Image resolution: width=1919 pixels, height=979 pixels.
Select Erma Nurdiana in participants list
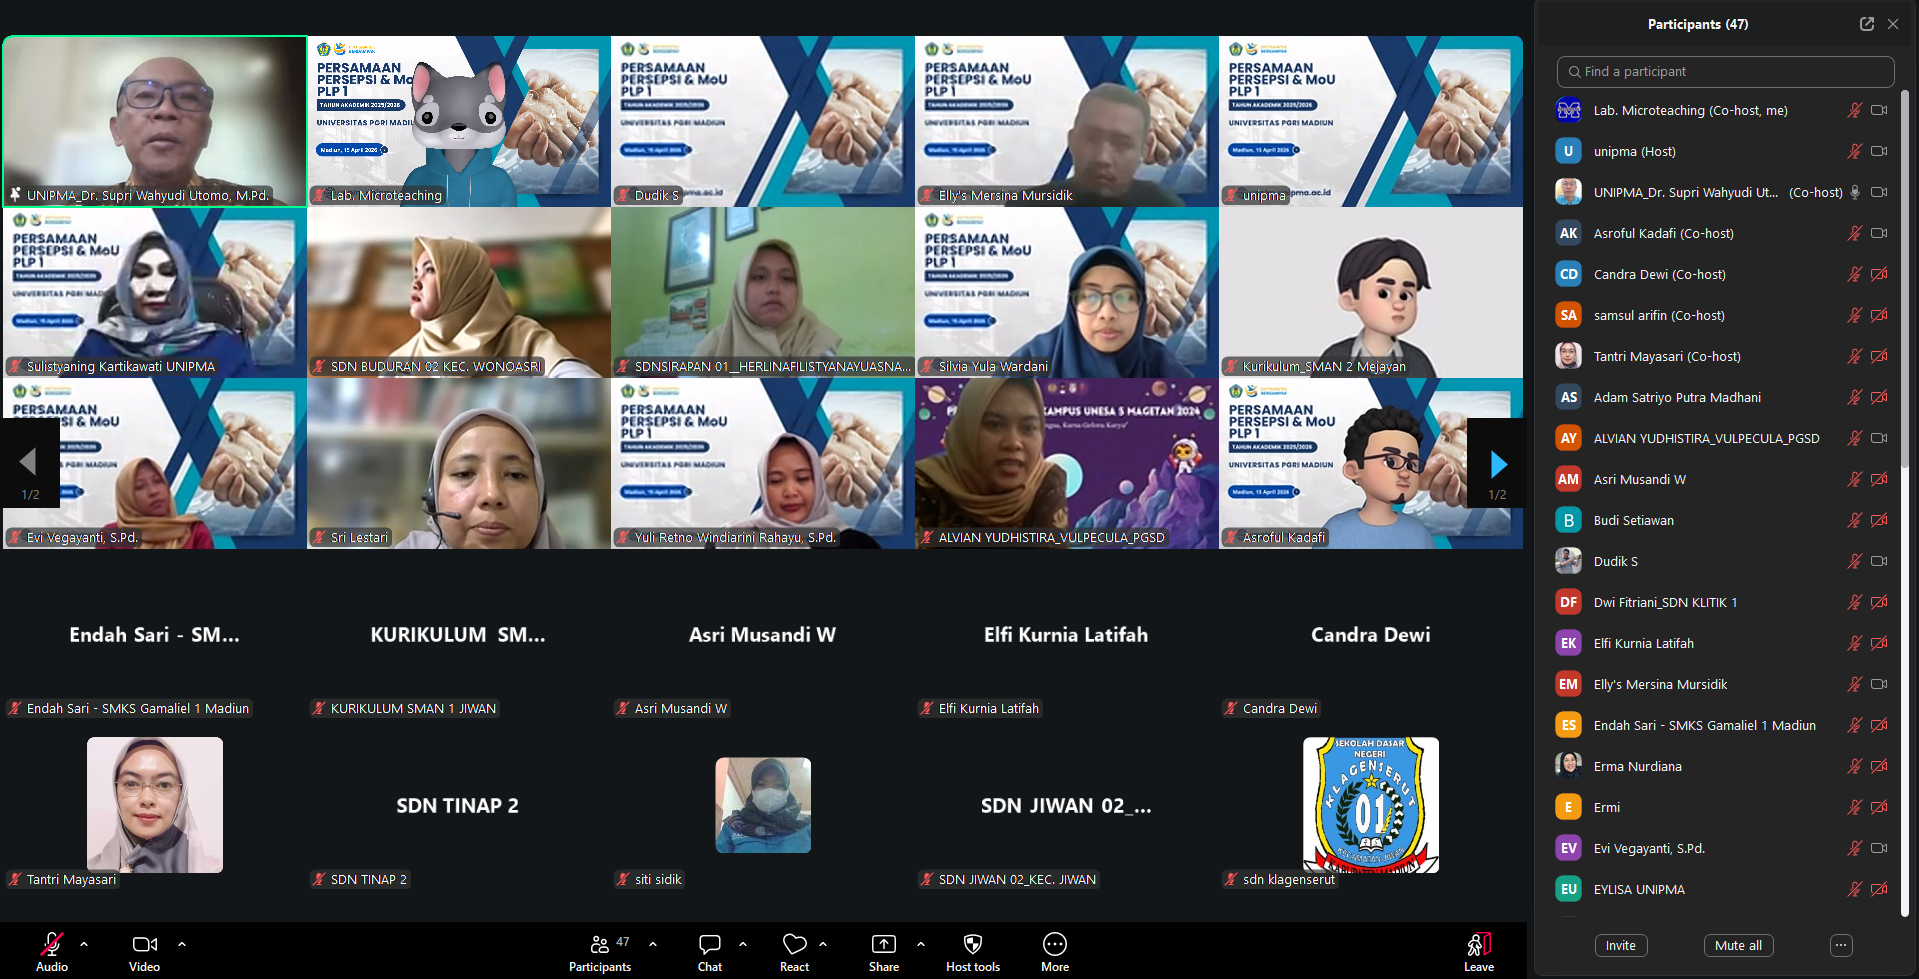point(1637,766)
